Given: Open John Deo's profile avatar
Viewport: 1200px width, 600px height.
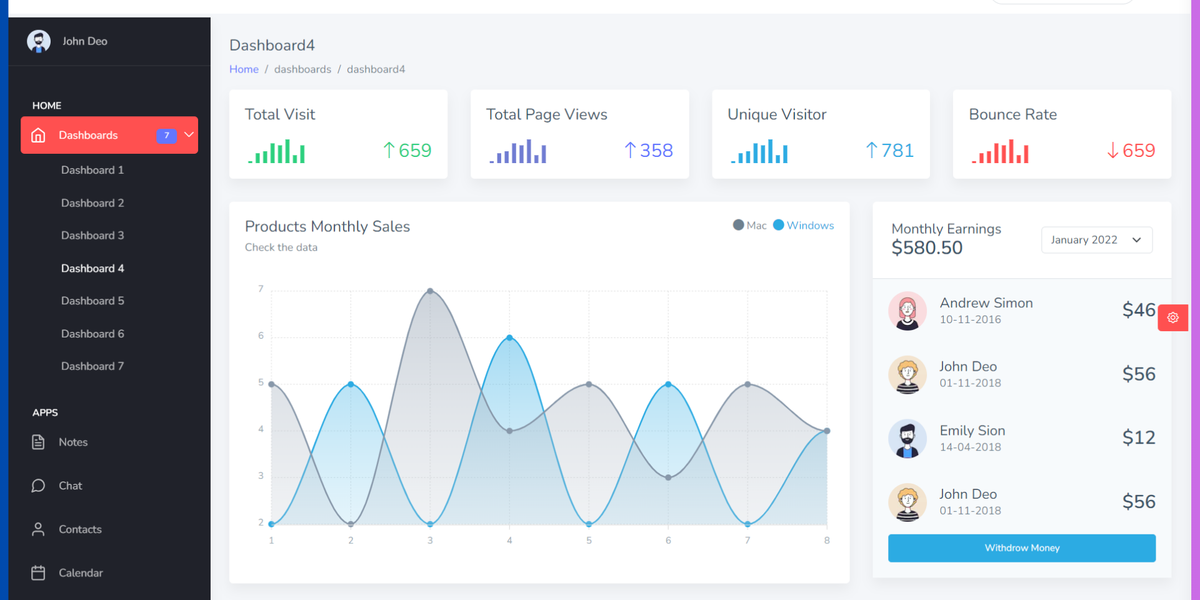Looking at the screenshot, I should pos(38,41).
